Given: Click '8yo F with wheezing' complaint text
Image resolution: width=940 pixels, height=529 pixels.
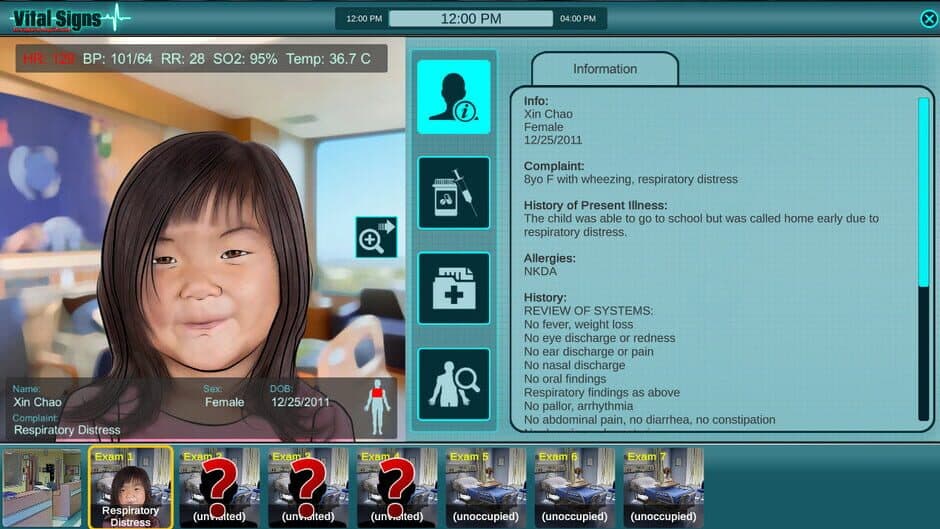Looking at the screenshot, I should [631, 179].
